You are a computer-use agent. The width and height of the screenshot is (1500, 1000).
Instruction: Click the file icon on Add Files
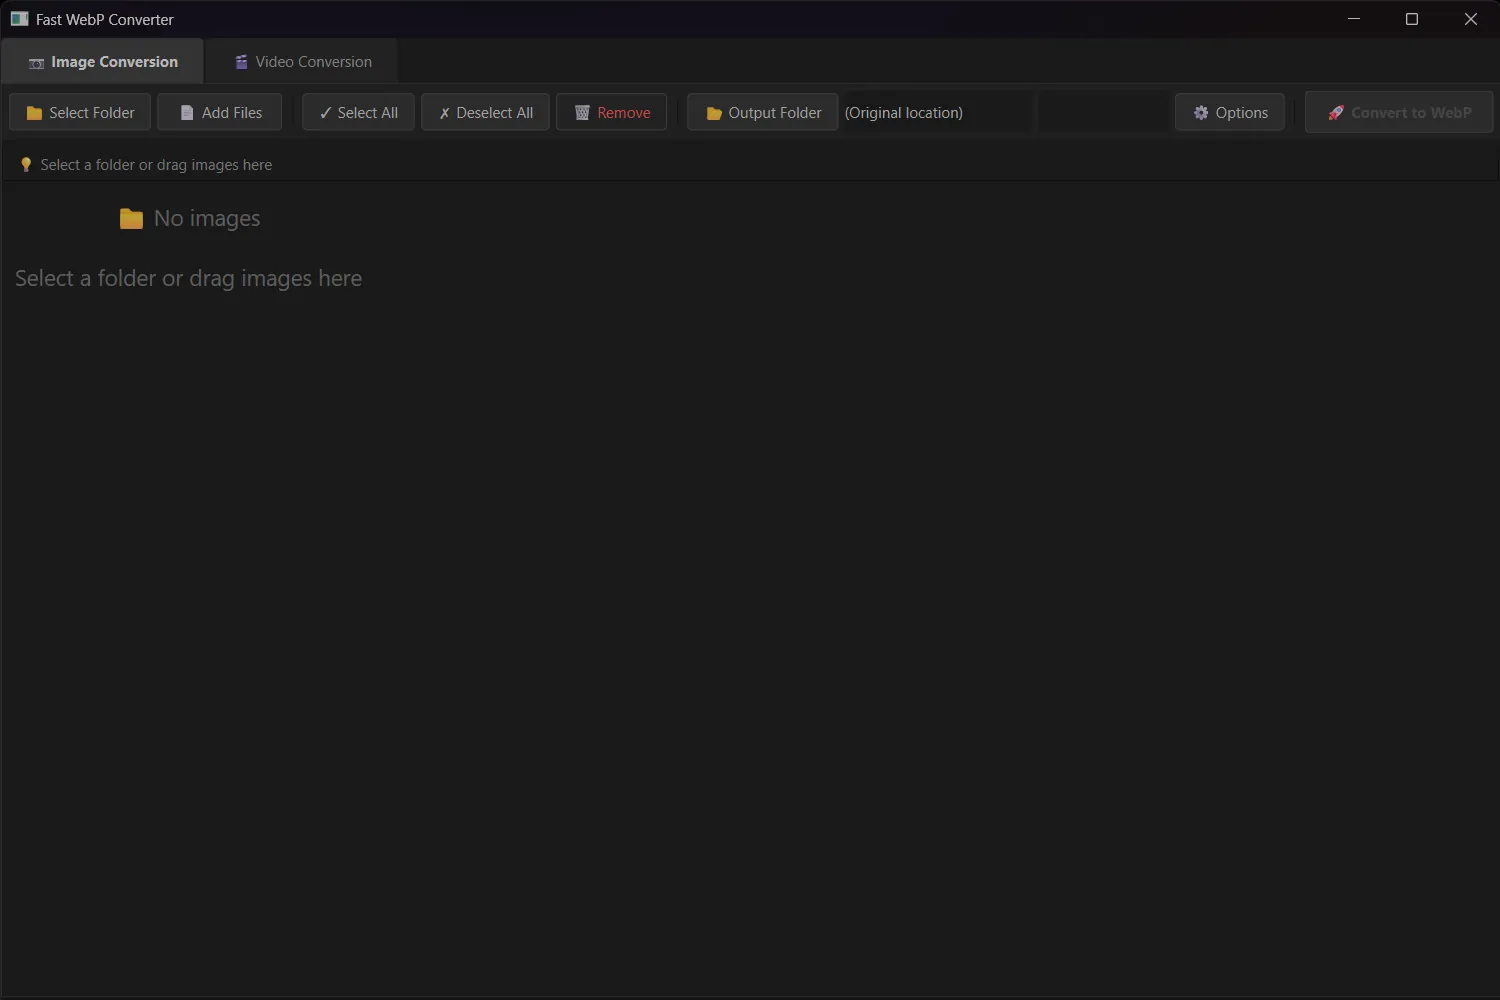click(x=188, y=112)
